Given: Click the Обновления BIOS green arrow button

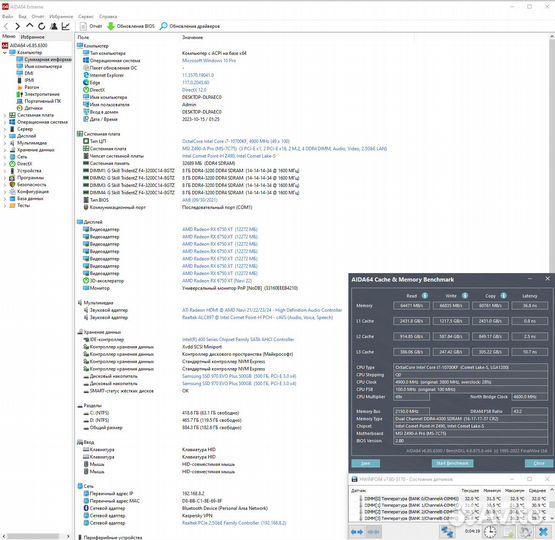Looking at the screenshot, I should tap(131, 26).
